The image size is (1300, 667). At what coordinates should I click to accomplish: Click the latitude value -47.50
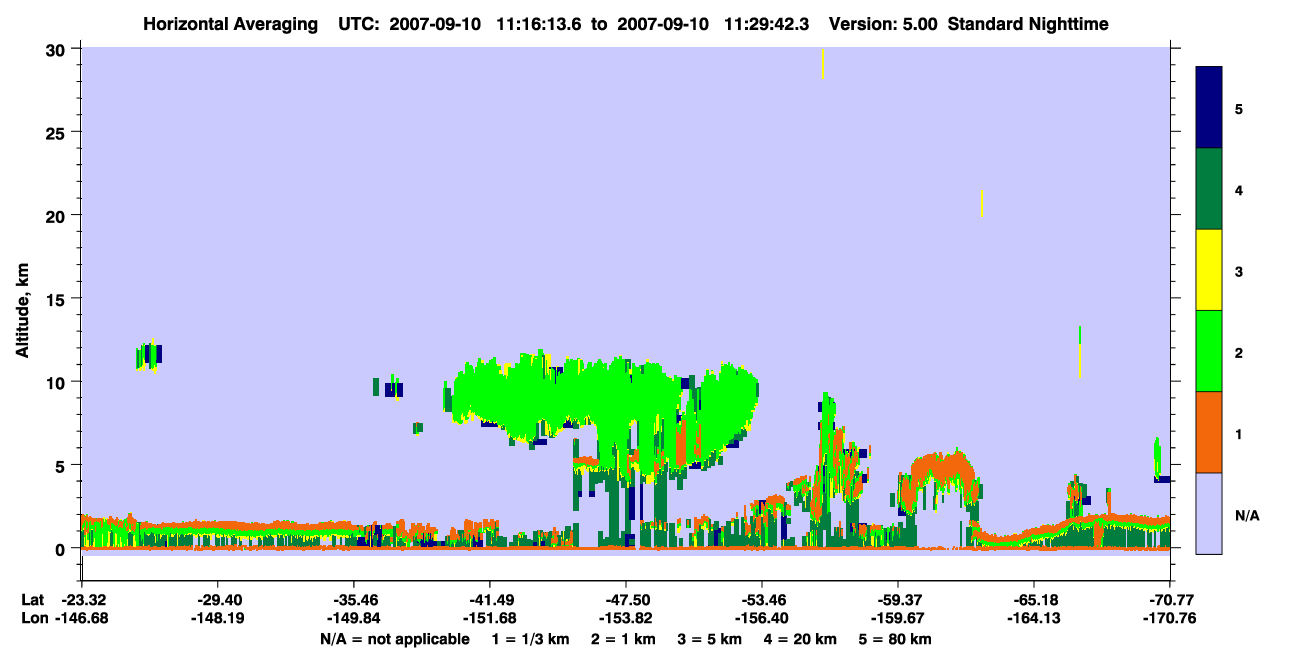626,600
